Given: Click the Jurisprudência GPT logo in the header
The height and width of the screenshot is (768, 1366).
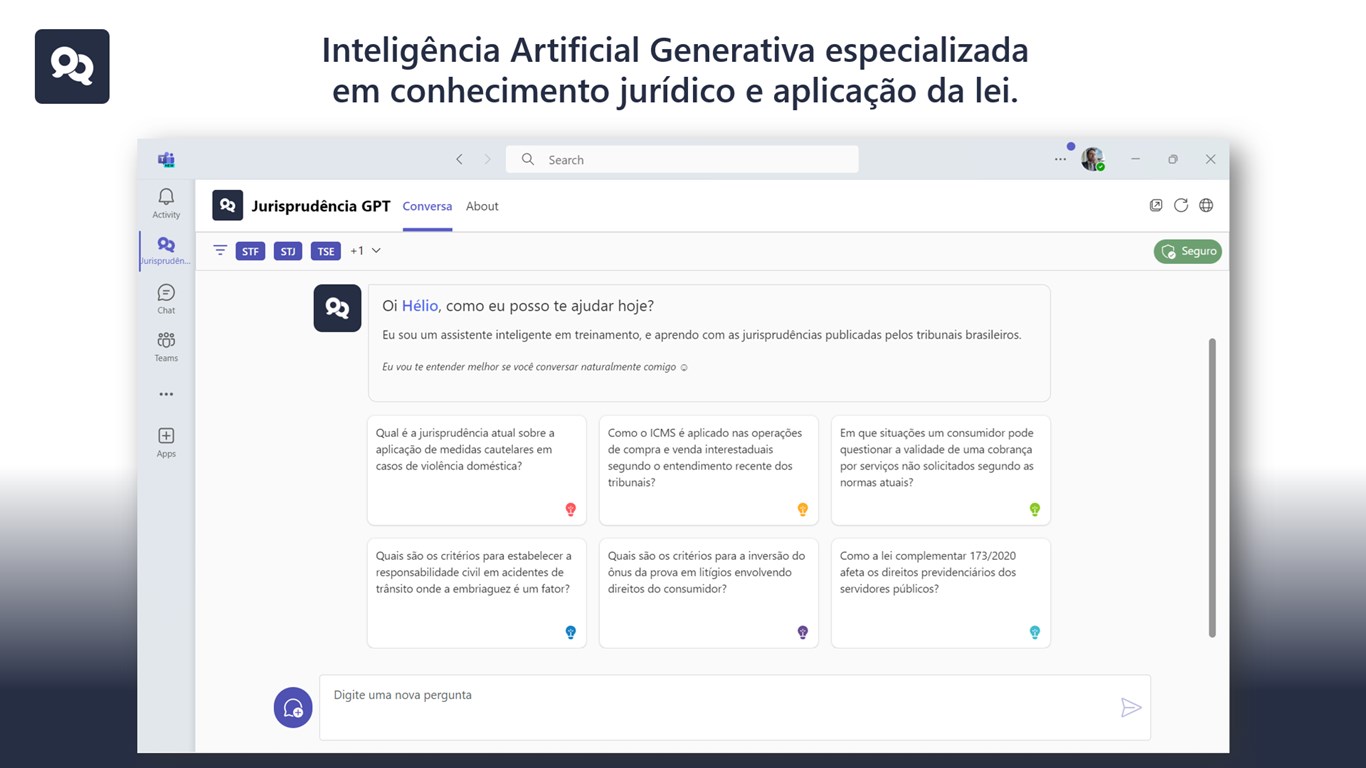Looking at the screenshot, I should (227, 205).
